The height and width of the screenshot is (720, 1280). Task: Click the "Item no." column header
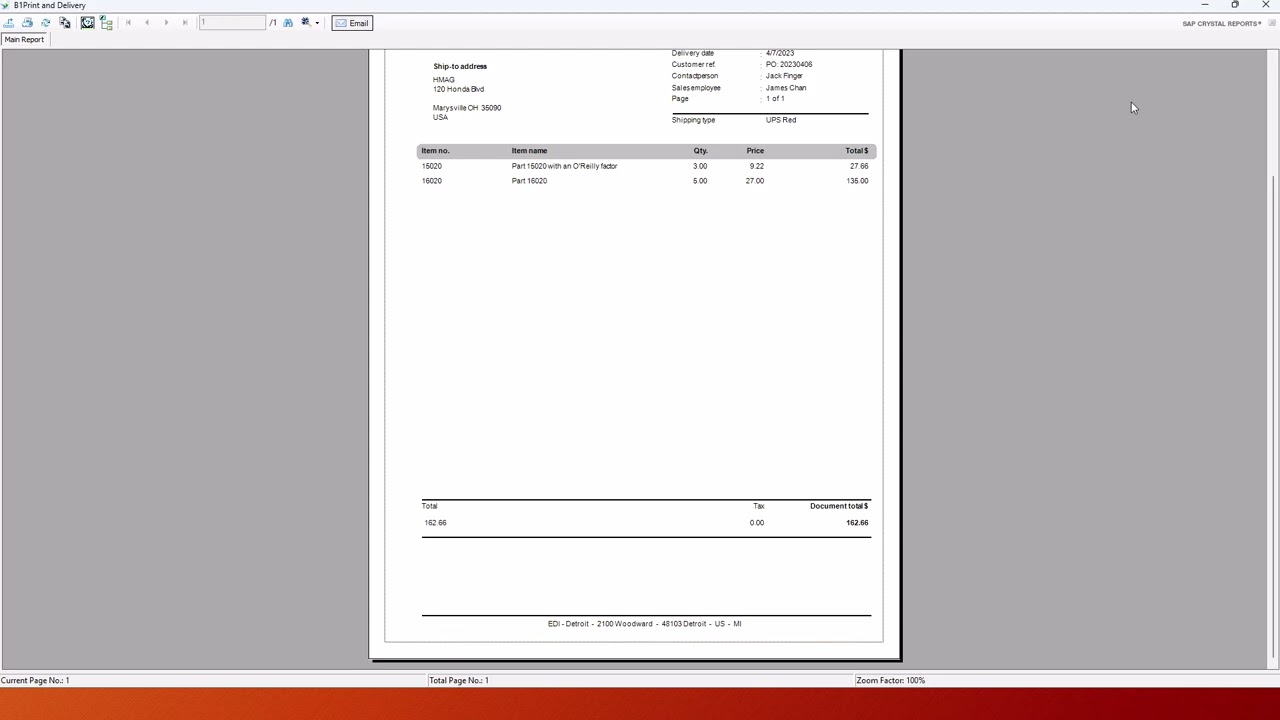tap(435, 151)
